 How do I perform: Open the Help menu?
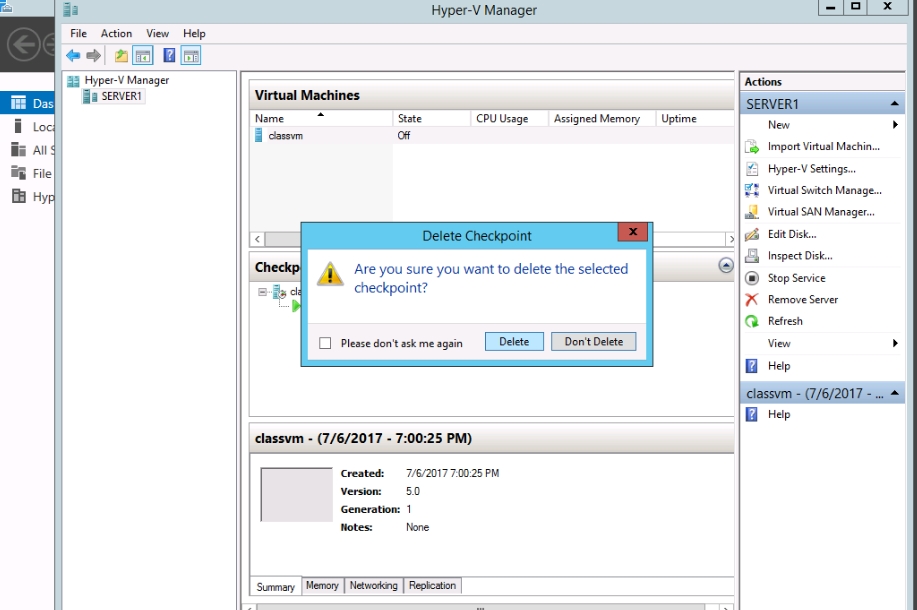194,33
